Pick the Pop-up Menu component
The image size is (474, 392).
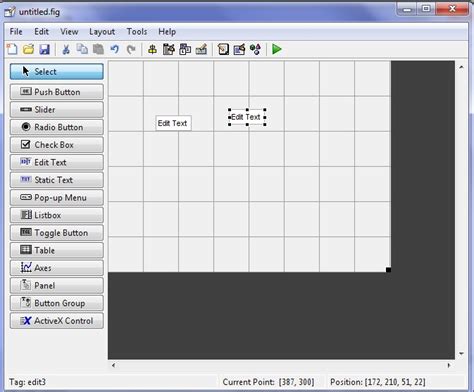(x=57, y=198)
